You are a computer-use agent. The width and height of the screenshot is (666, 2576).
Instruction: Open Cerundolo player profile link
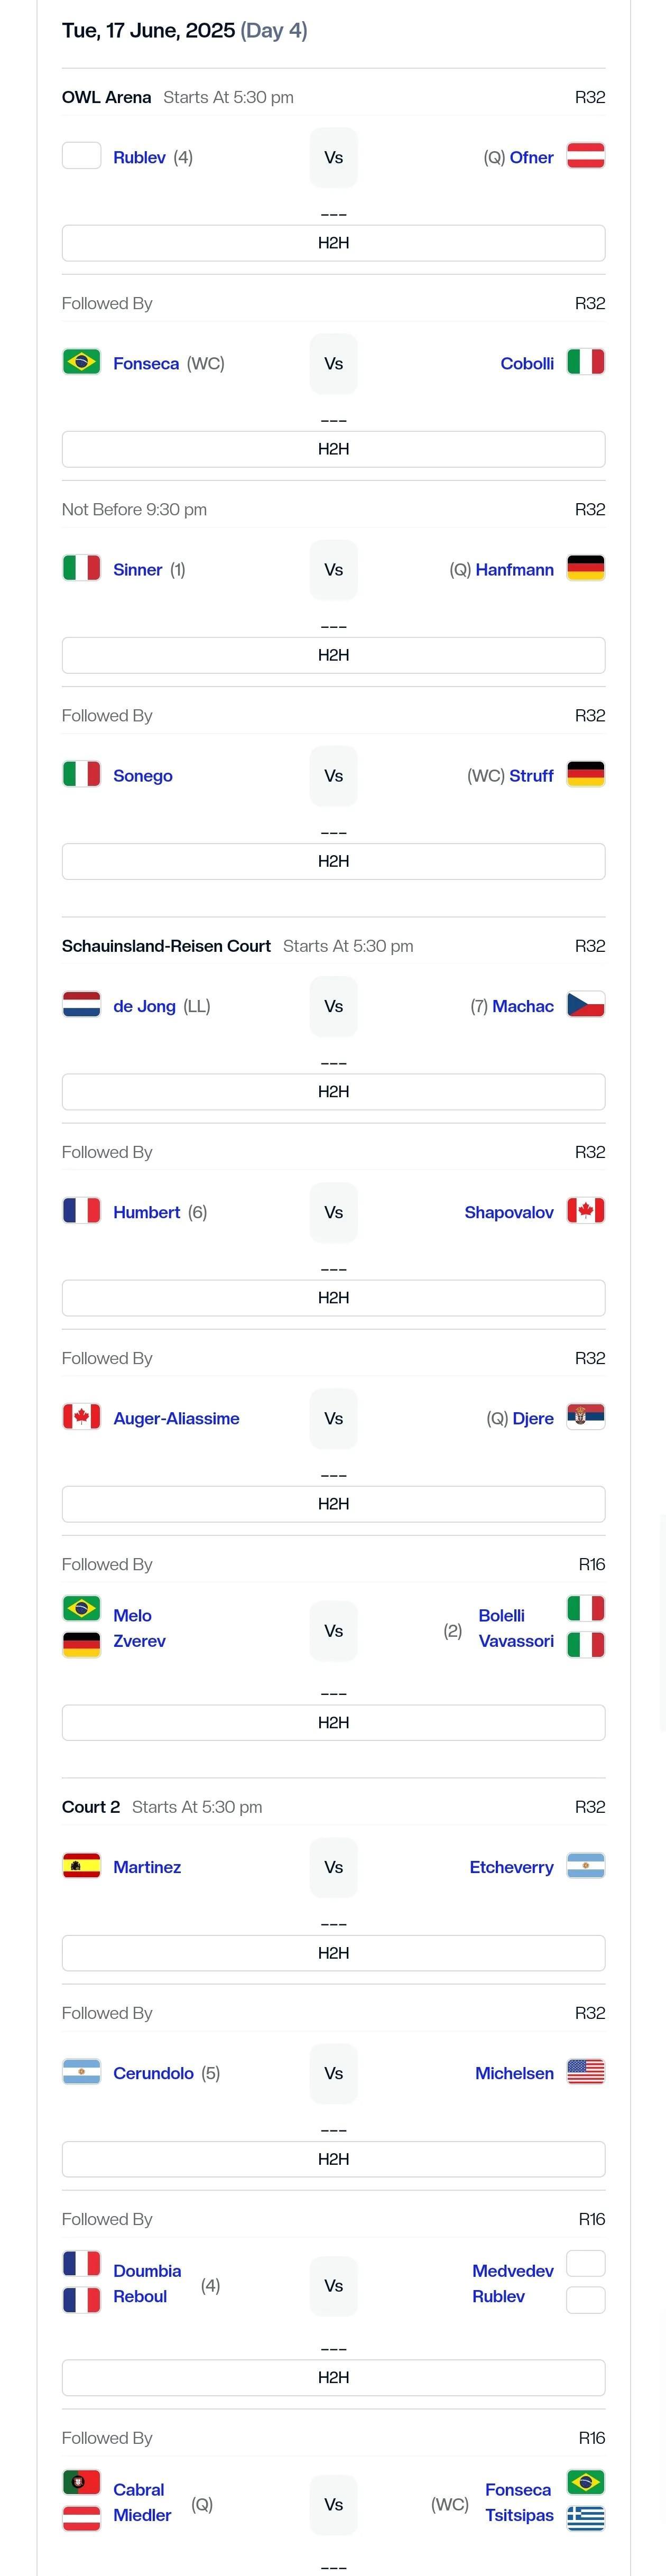153,2073
